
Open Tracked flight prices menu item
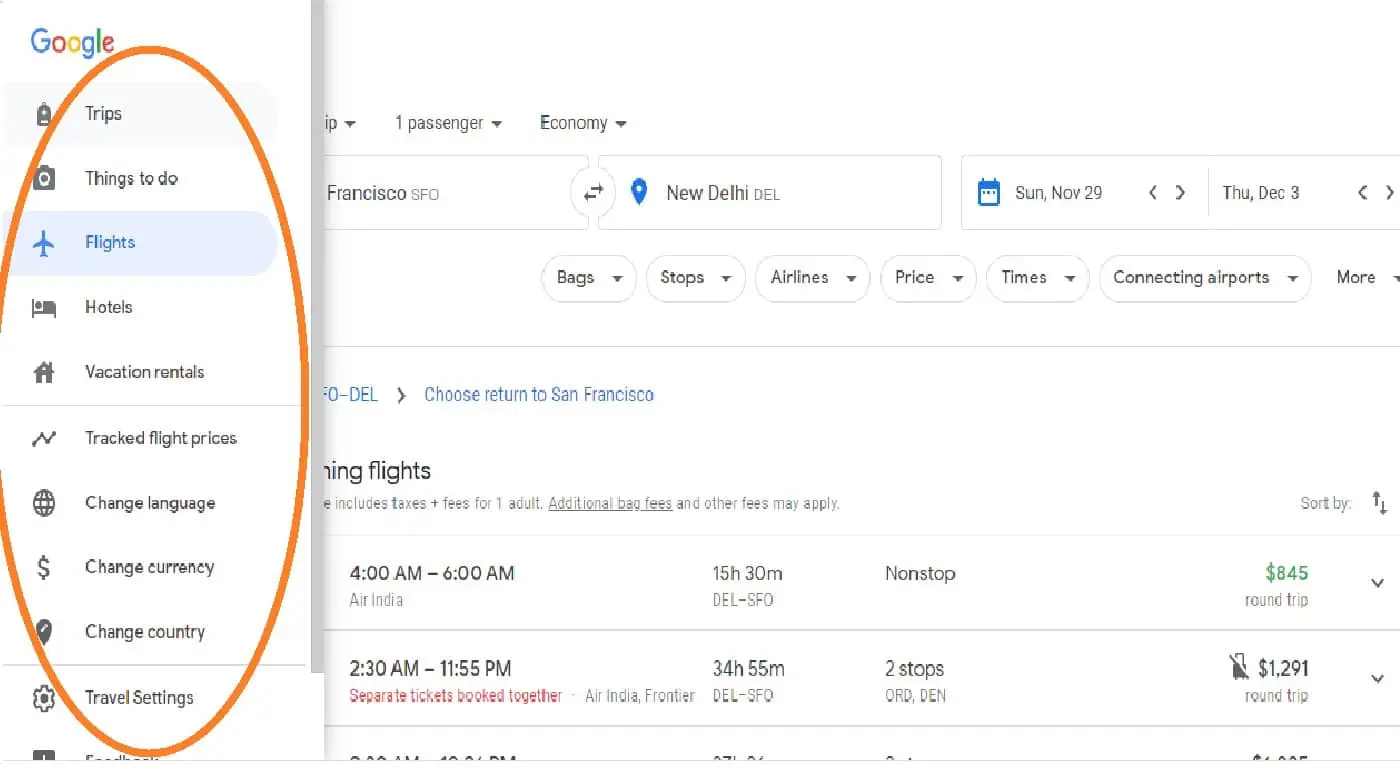point(138,438)
